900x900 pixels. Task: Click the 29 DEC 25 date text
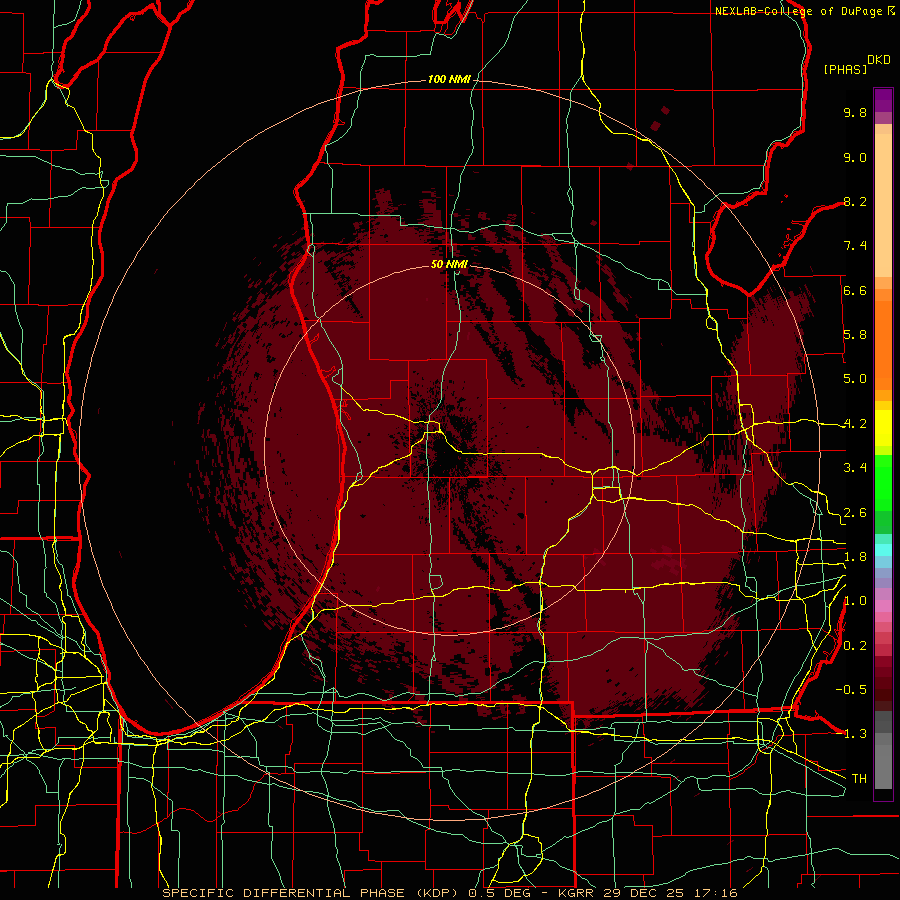click(645, 893)
